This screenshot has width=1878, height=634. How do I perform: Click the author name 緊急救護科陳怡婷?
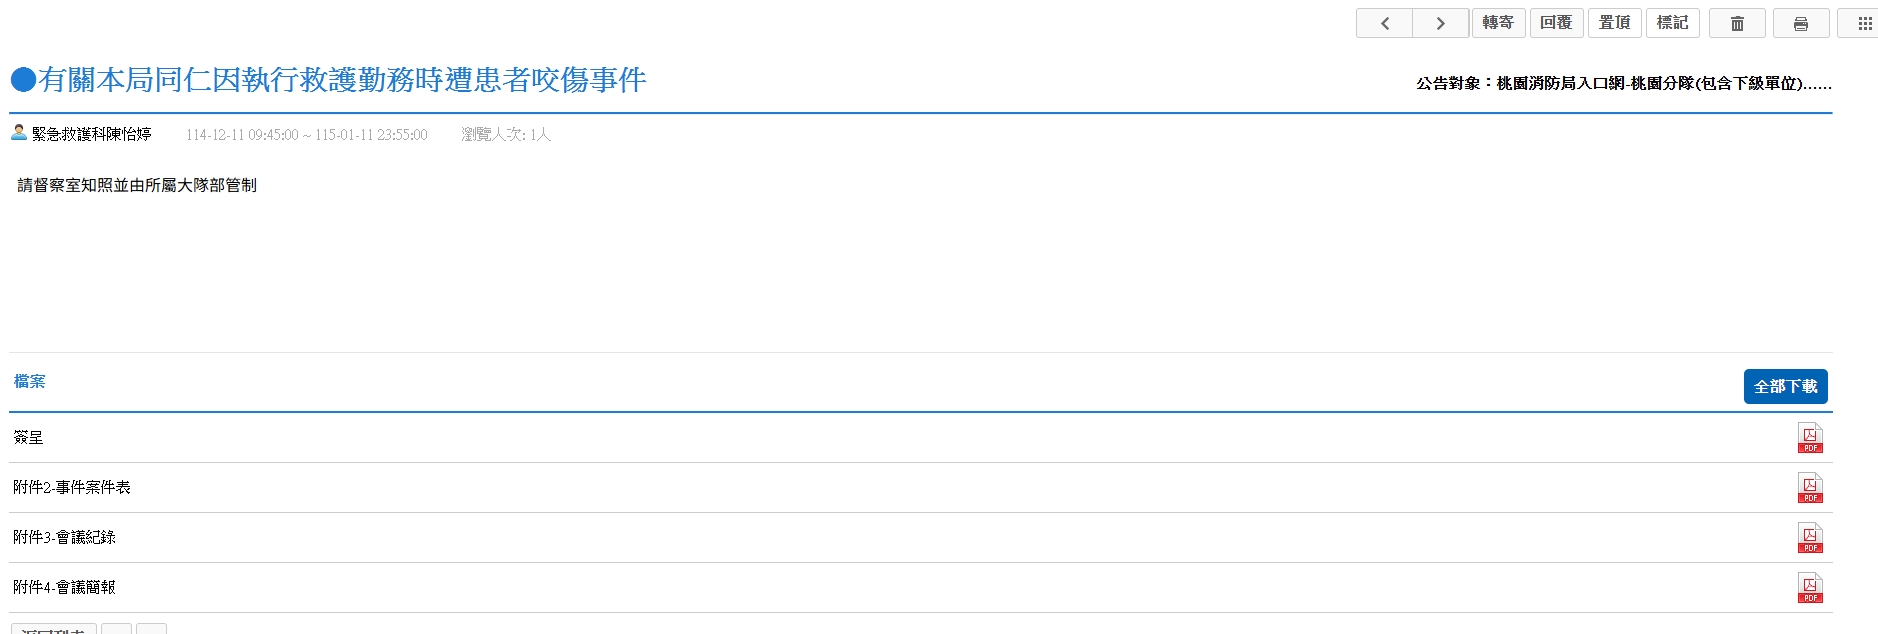91,134
